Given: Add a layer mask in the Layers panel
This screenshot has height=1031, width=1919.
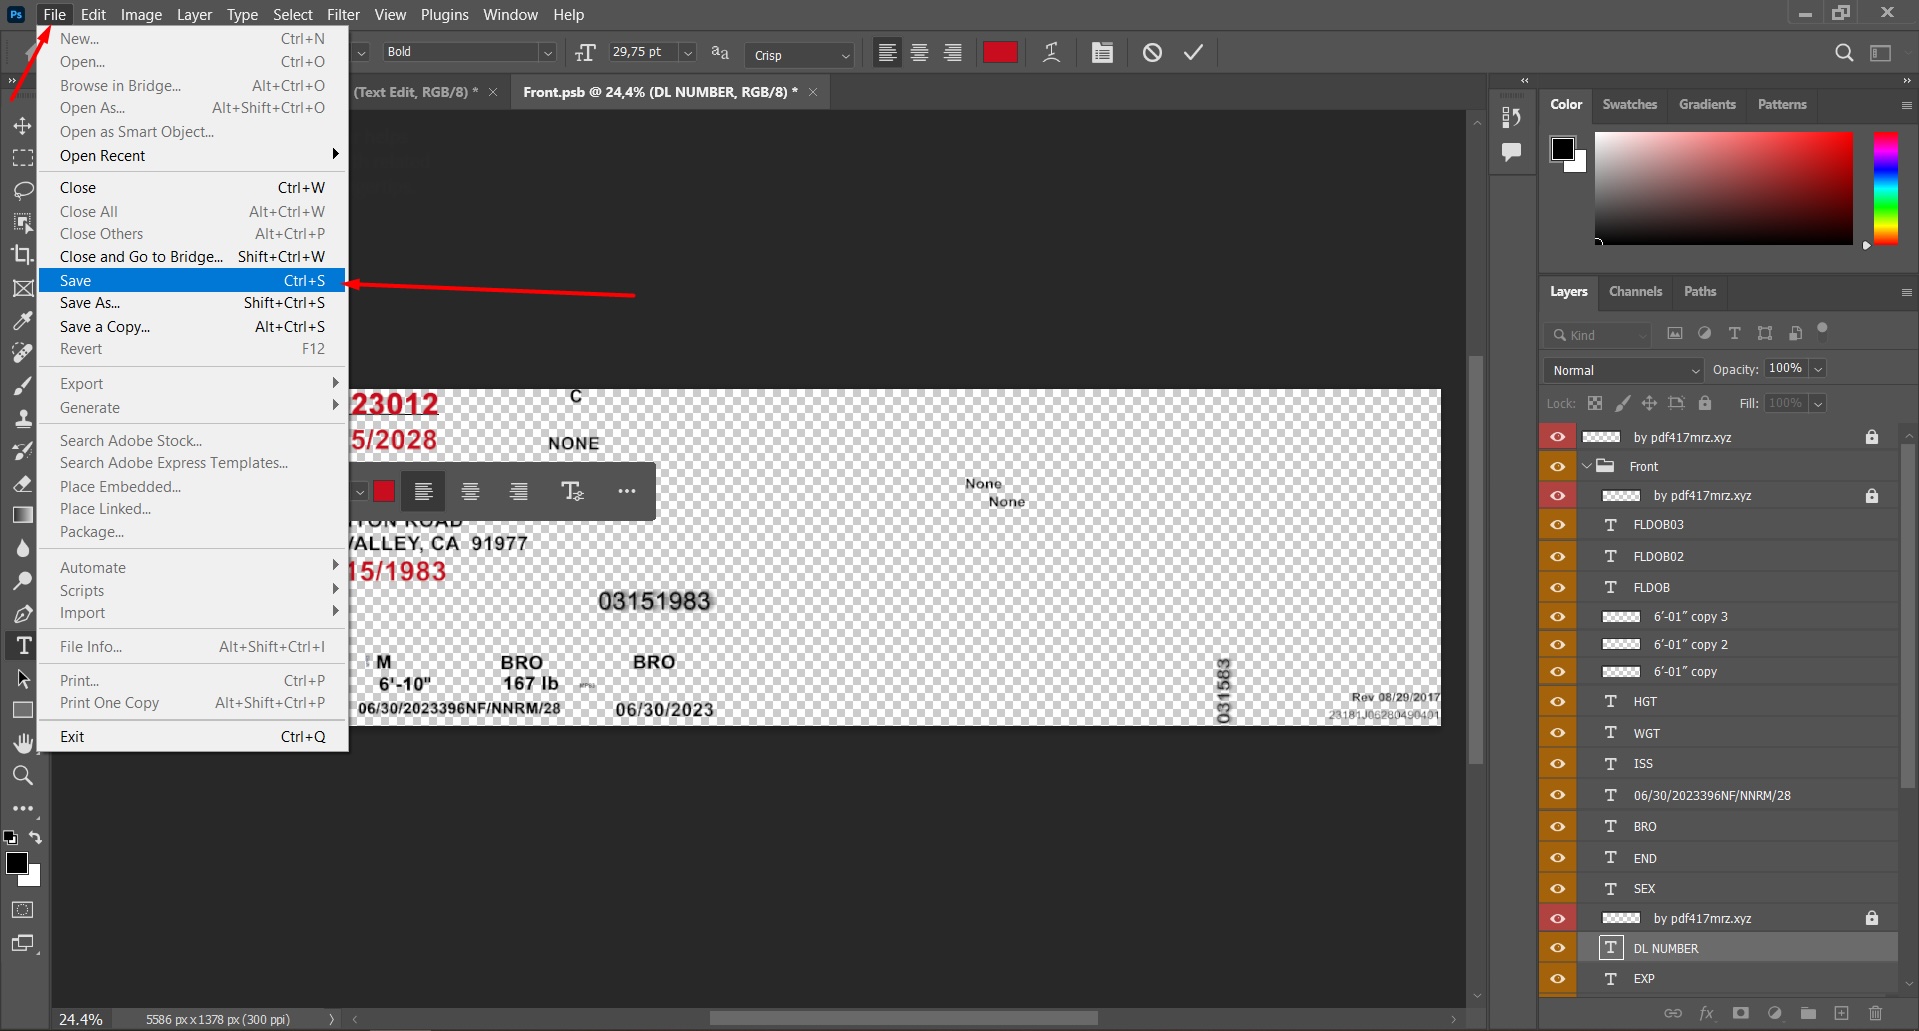Looking at the screenshot, I should pos(1741,1013).
